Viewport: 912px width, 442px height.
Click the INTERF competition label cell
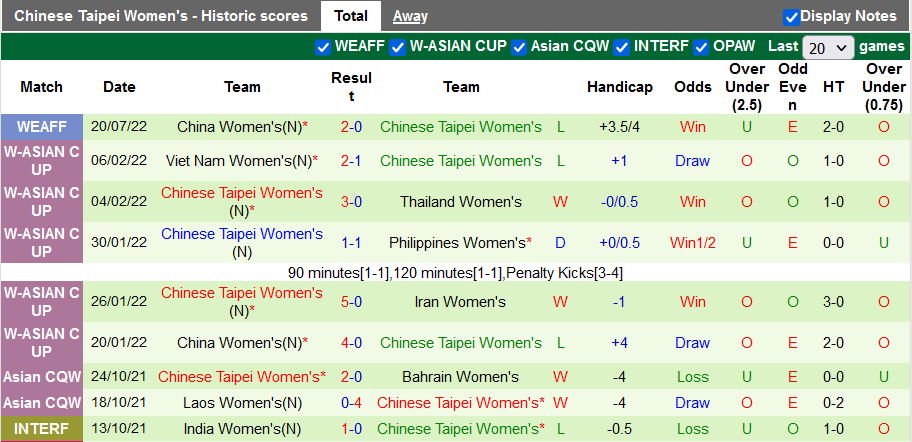point(42,429)
